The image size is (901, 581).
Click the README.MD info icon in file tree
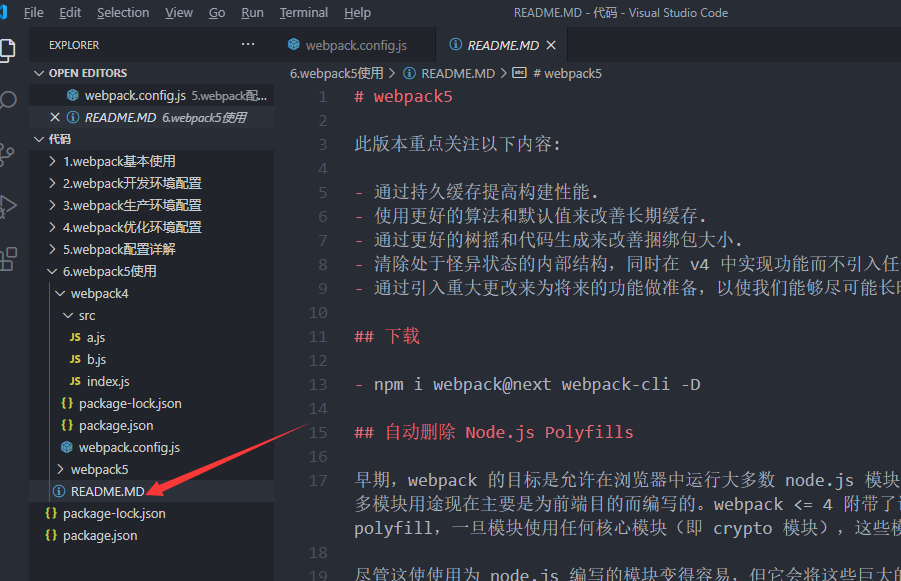(59, 491)
